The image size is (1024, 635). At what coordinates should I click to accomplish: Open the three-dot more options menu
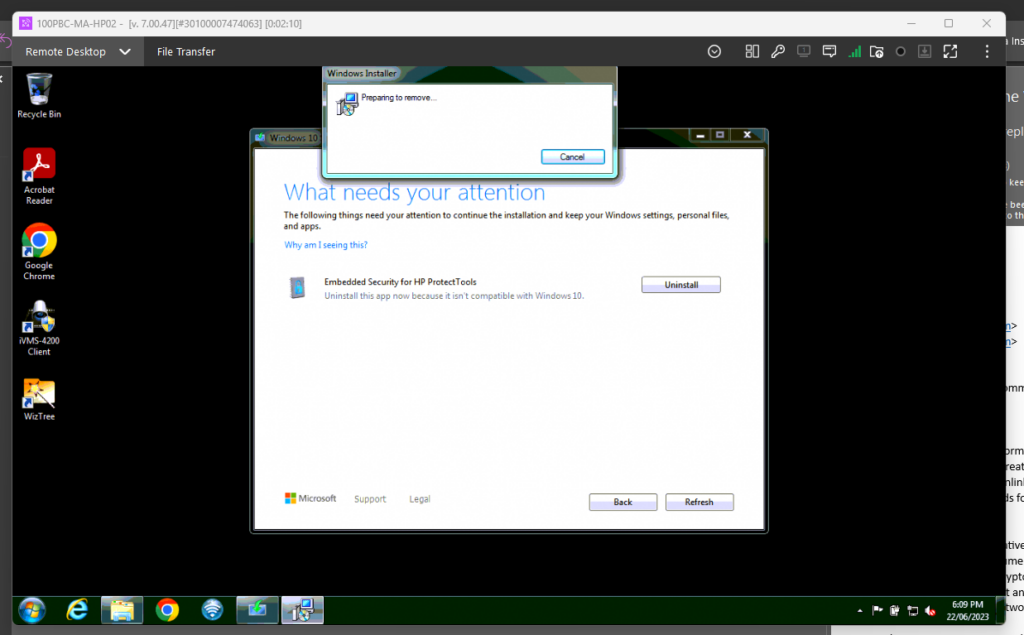pos(987,52)
